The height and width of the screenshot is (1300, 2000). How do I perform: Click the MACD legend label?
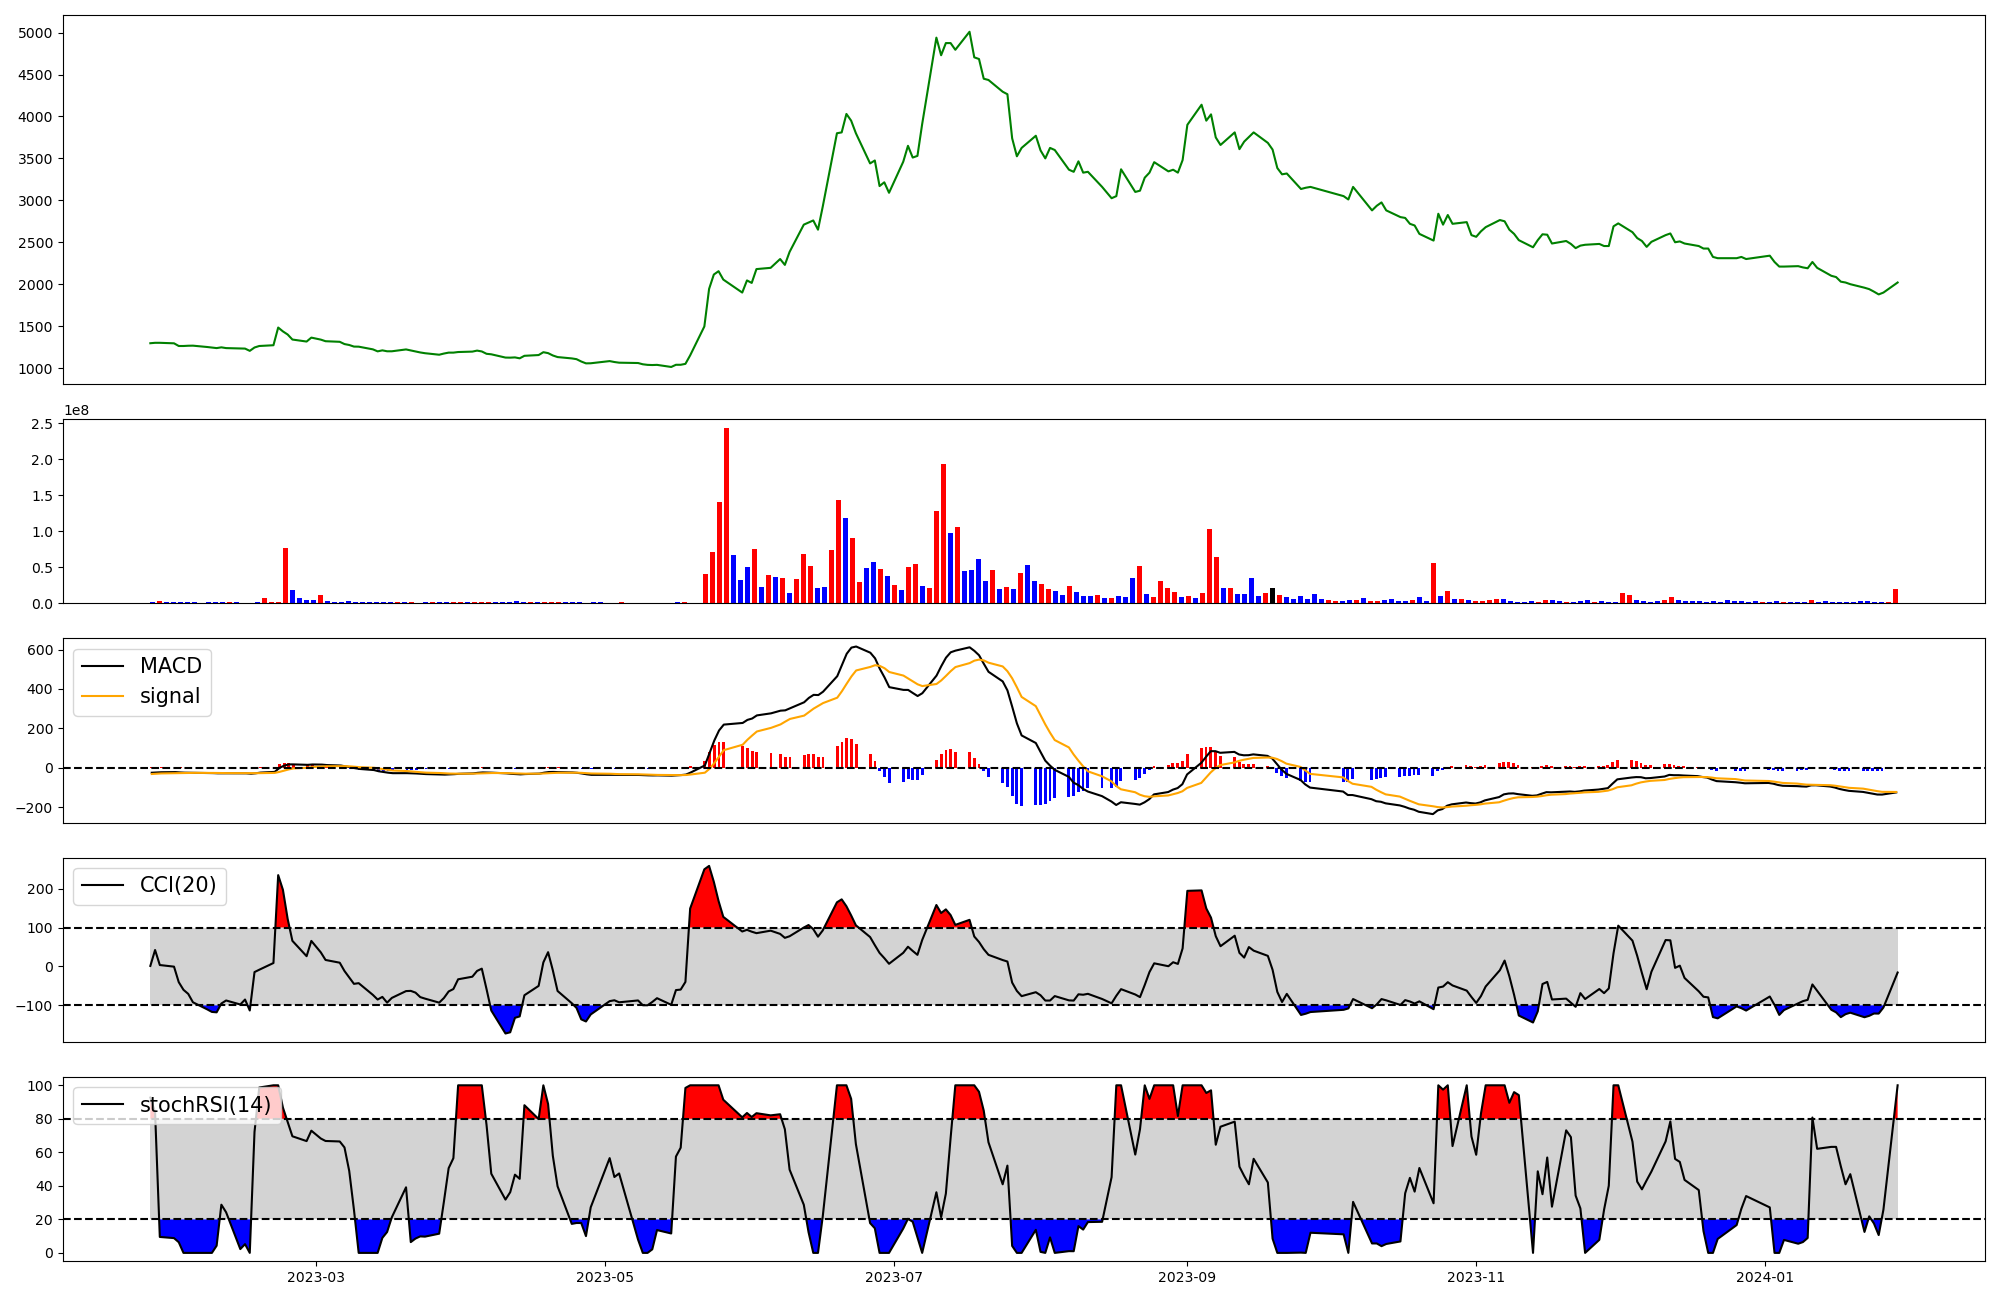170,666
